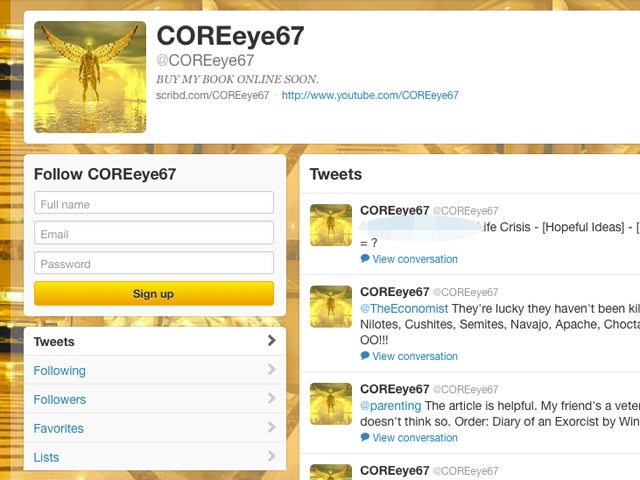Click the Full name input field
Screen dimensions: 640x480
point(154,203)
